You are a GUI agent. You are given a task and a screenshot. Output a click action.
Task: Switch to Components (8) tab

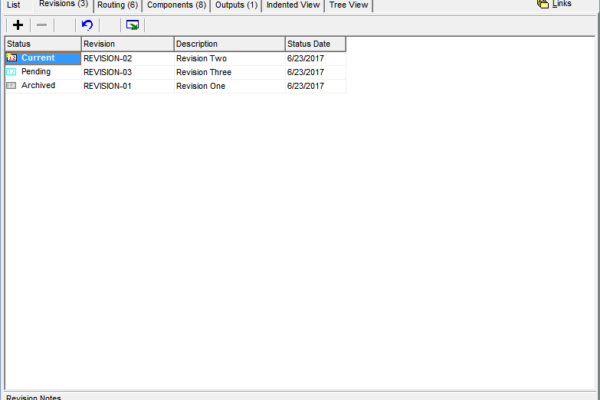coord(176,5)
